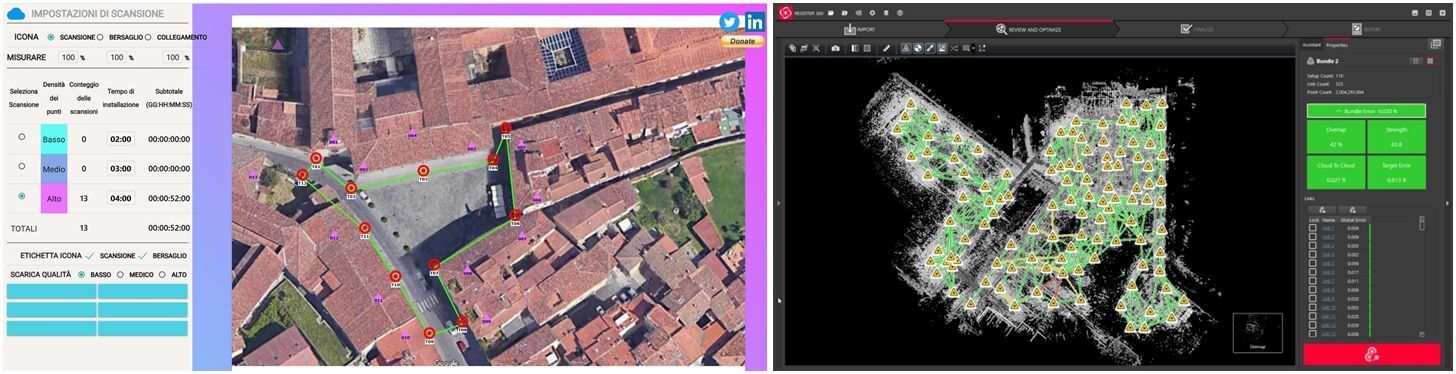Click the red optimize icon at panel bottom

pos(1372,354)
